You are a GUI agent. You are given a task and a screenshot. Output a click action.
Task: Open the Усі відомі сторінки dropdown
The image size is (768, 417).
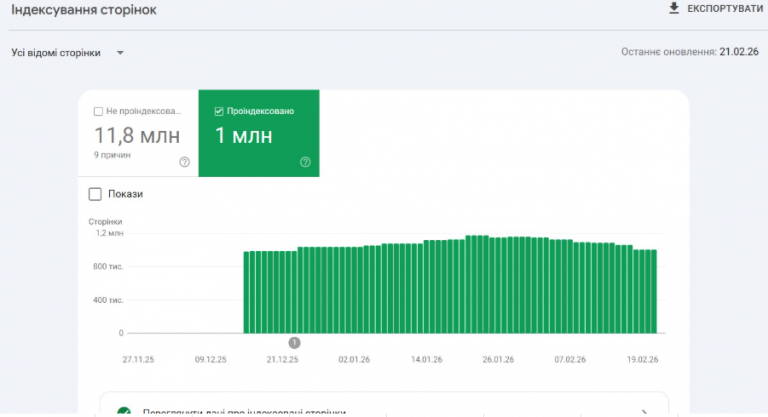(67, 53)
